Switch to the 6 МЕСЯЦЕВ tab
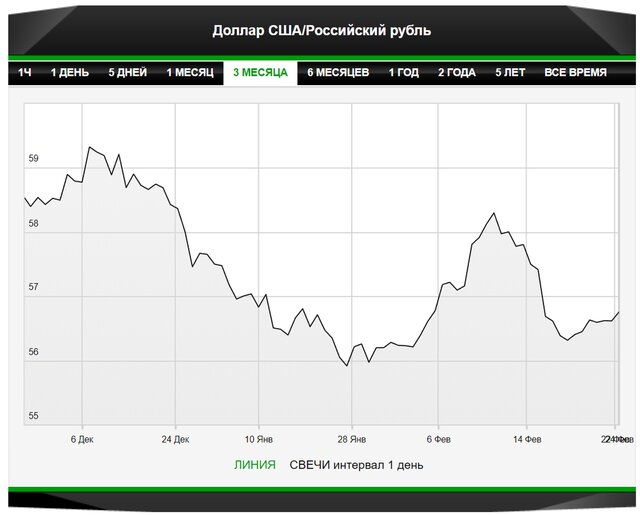 pyautogui.click(x=338, y=73)
